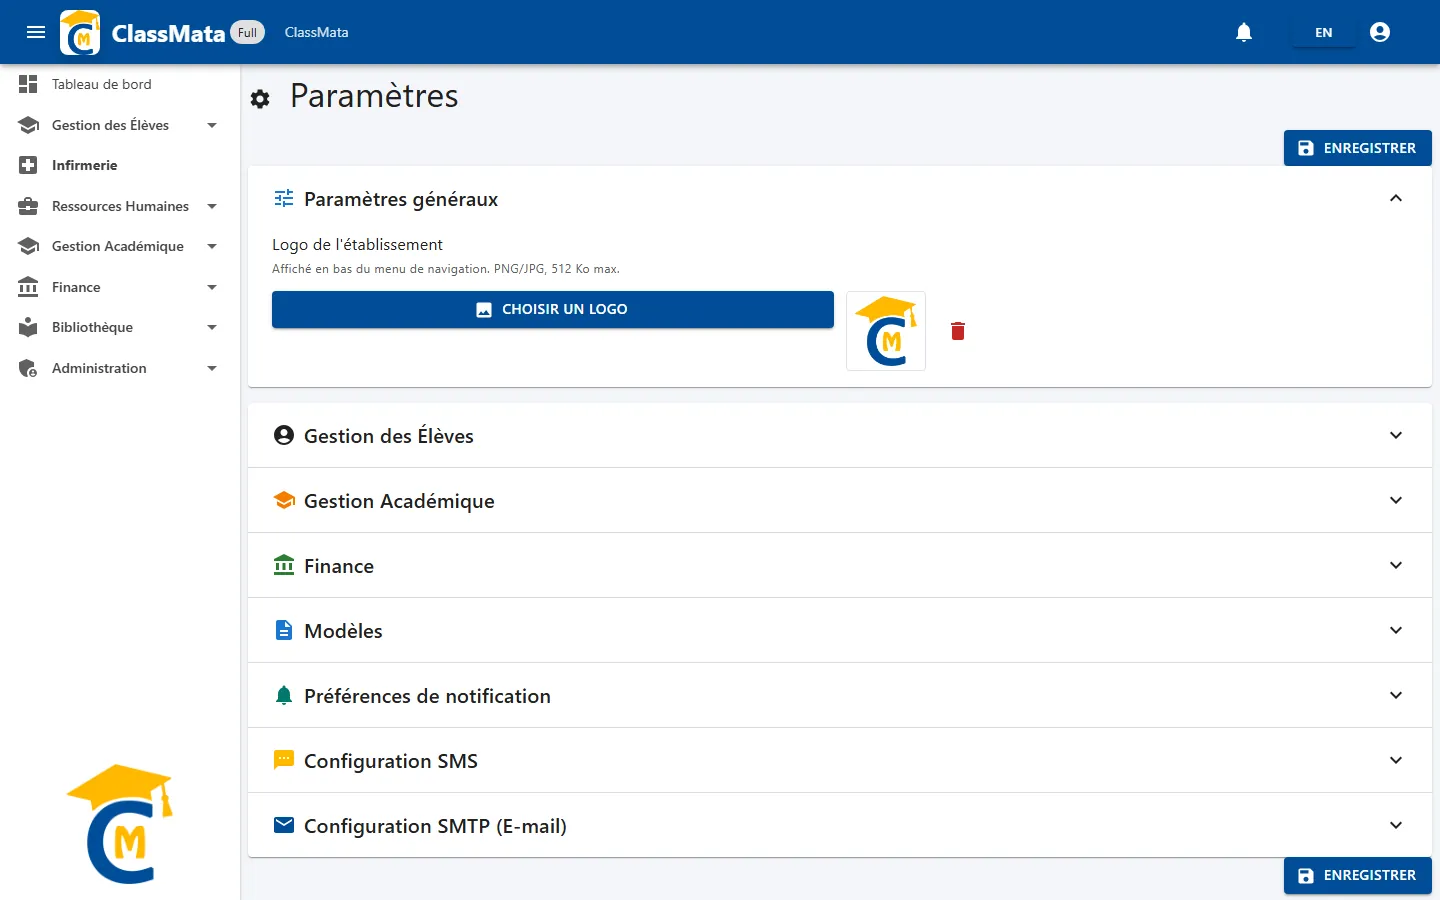Image resolution: width=1440 pixels, height=900 pixels.
Task: Collapse the Paramètres généraux section
Action: pyautogui.click(x=1396, y=198)
